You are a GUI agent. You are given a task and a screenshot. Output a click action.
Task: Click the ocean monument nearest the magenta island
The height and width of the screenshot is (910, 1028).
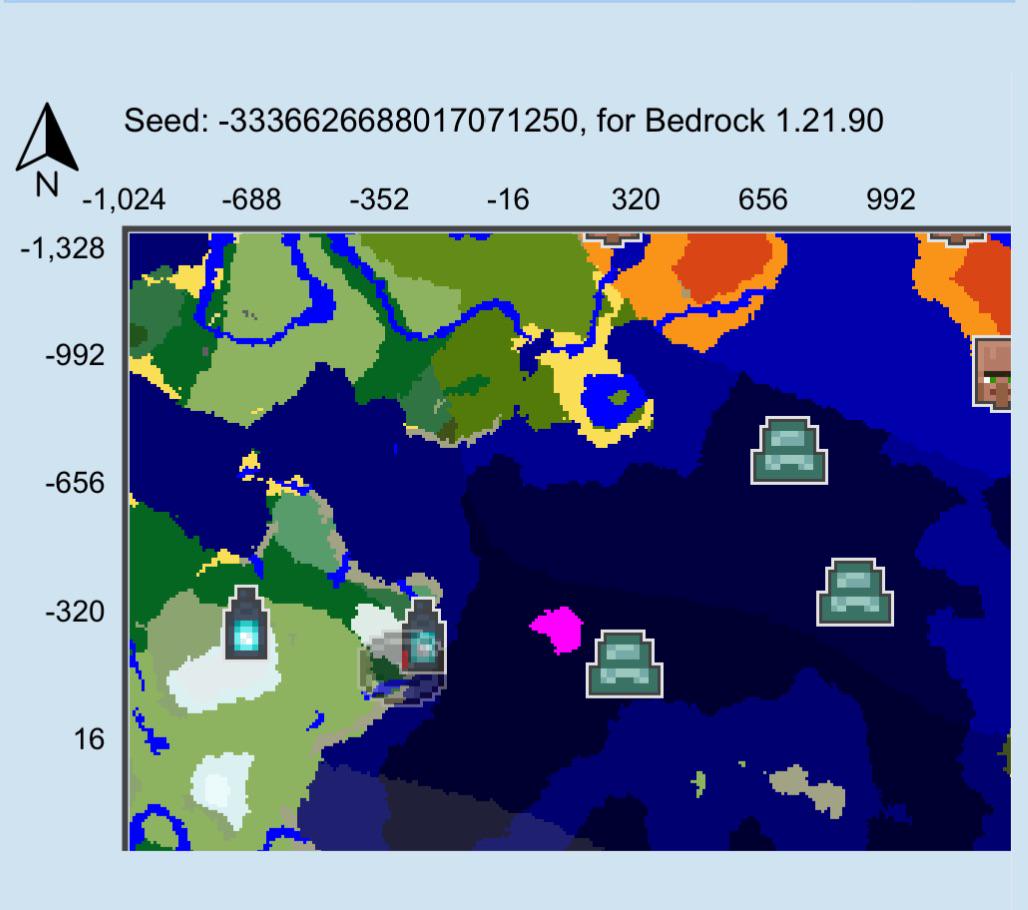pos(624,664)
